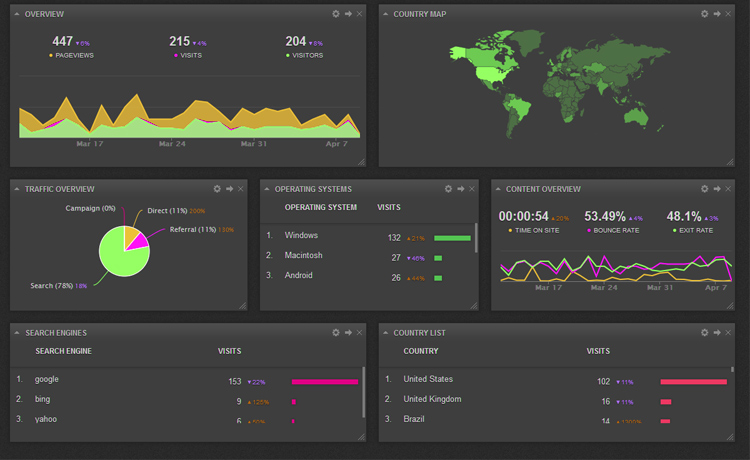Image resolution: width=750 pixels, height=460 pixels.
Task: Open Content Overview settings gear
Action: click(705, 188)
